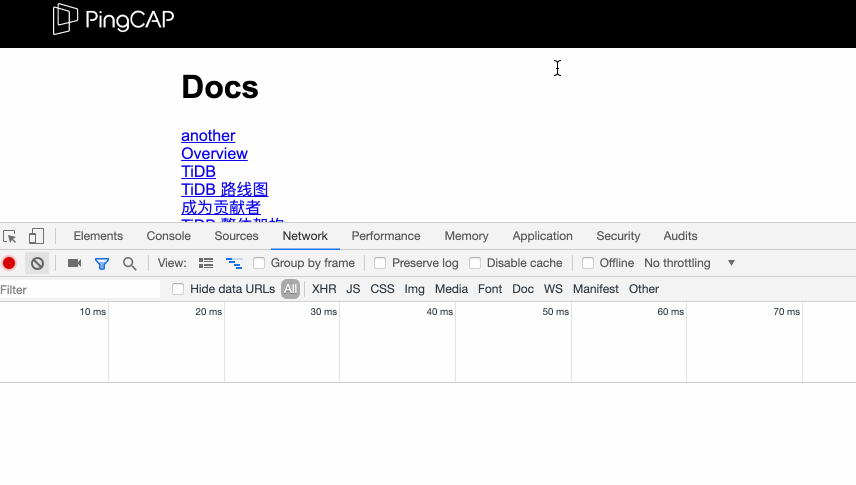856x485 pixels.
Task: Click the waterfall overview view icon
Action: (x=234, y=263)
